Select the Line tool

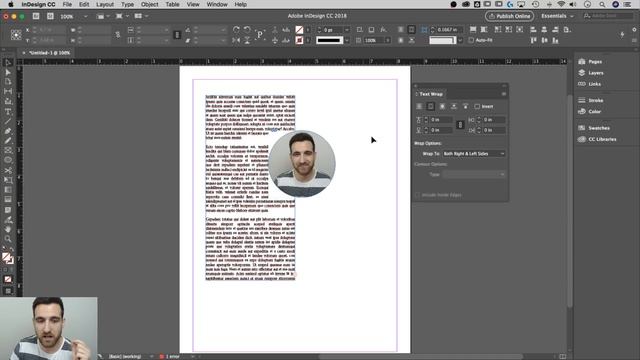click(x=8, y=121)
